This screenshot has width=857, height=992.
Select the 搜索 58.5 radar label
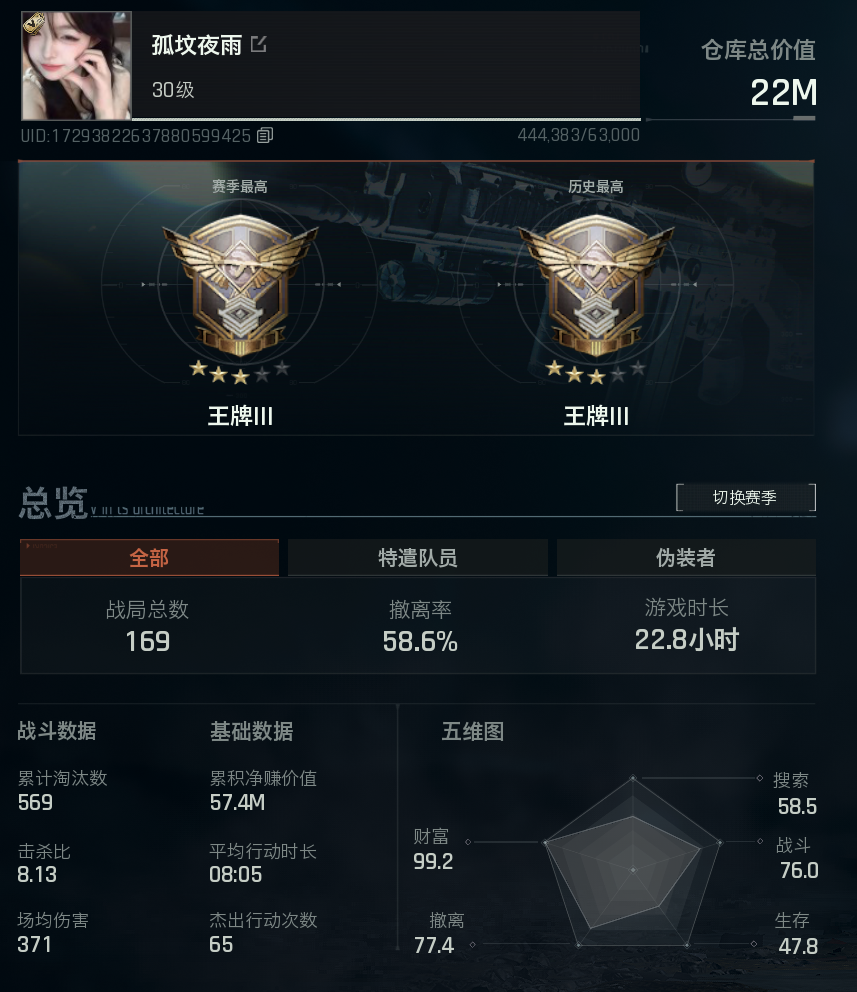[795, 793]
